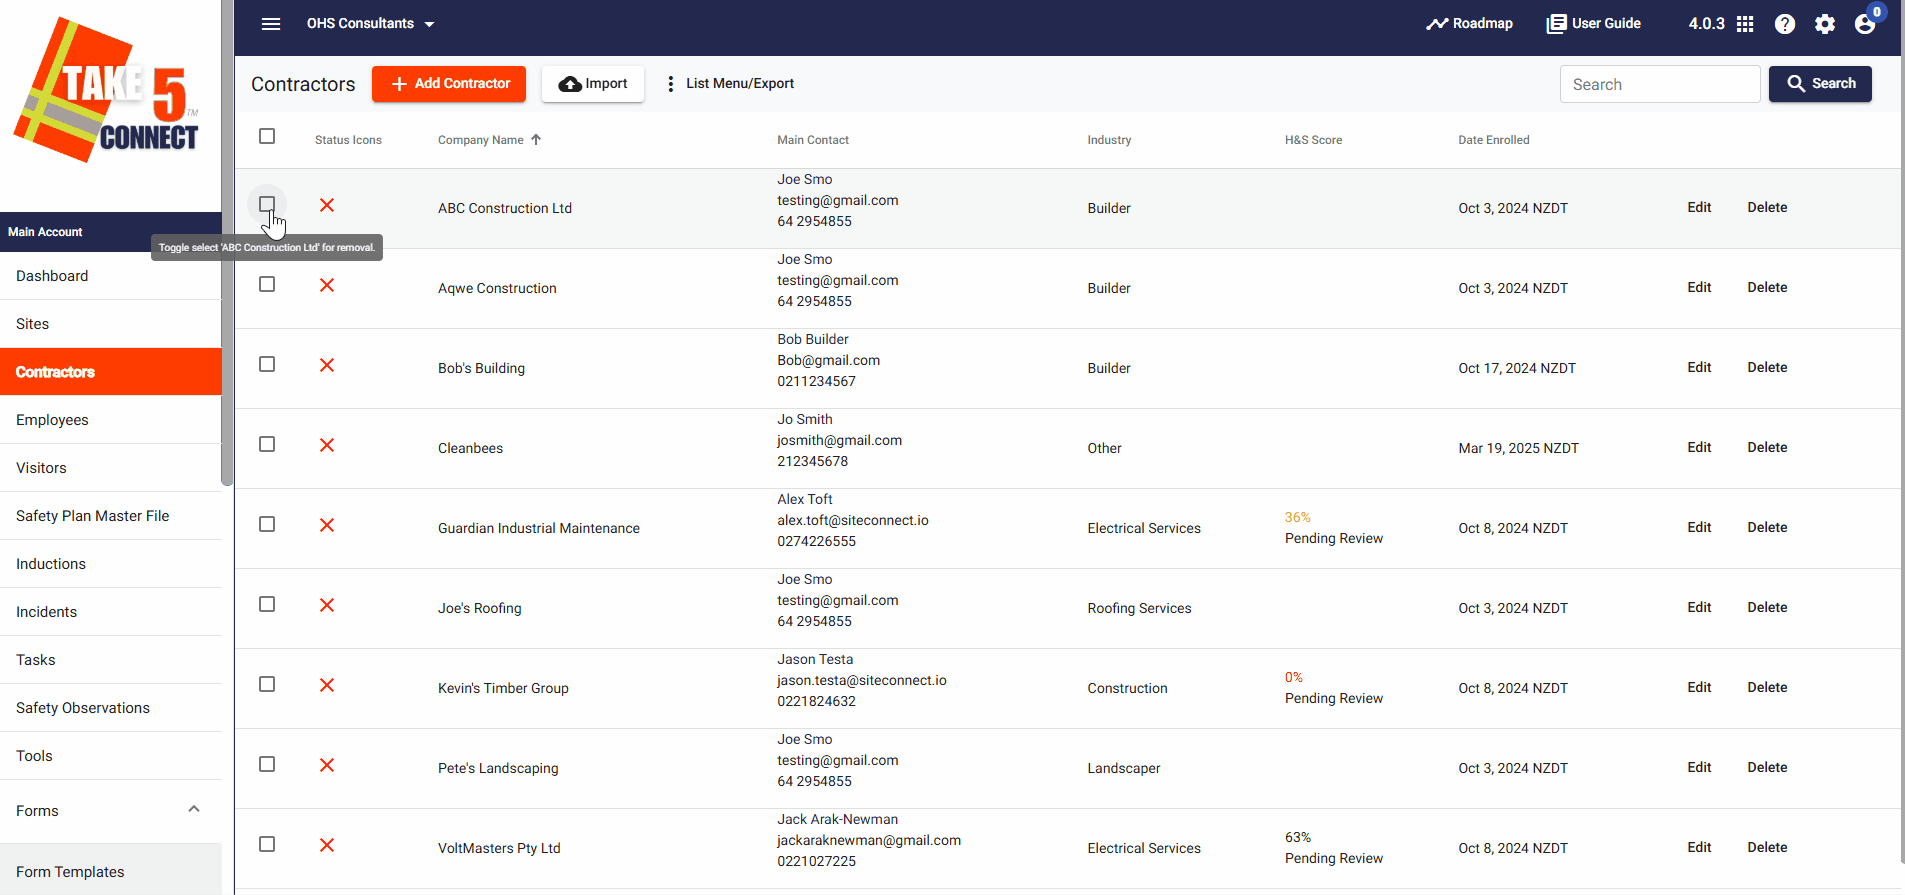Select the Guardian Industrial Maintenance checkbox

tap(267, 524)
